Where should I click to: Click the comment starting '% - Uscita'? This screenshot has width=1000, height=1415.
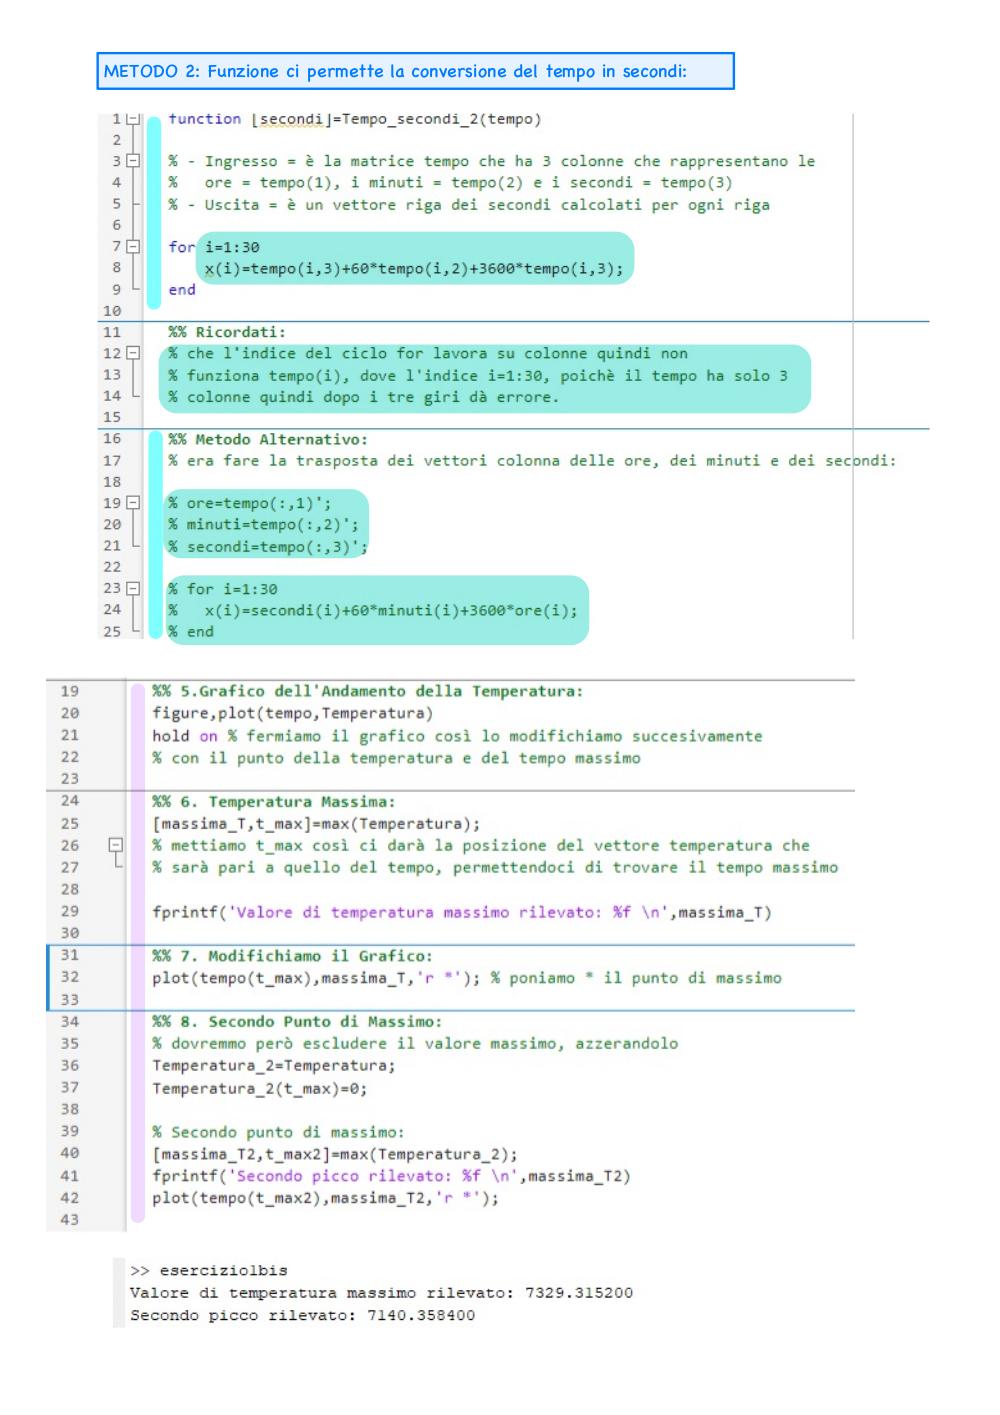coord(469,204)
